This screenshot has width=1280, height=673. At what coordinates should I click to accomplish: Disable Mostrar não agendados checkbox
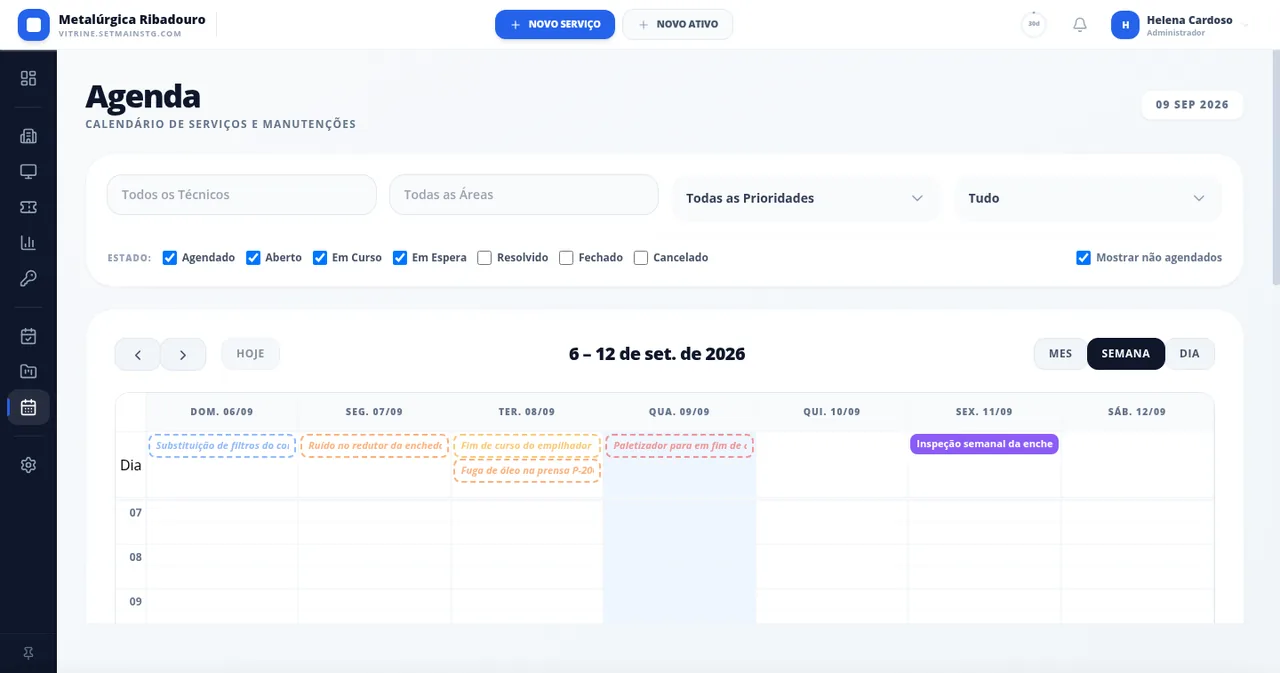pyautogui.click(x=1083, y=258)
